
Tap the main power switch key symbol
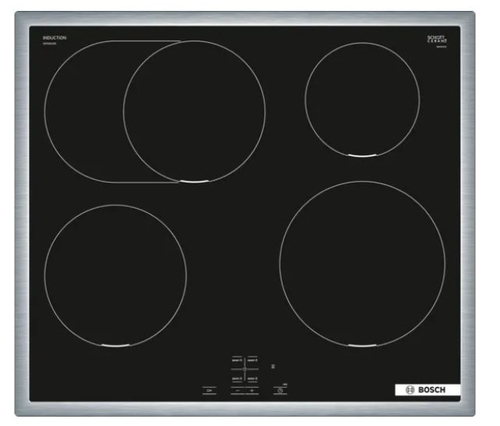point(209,390)
